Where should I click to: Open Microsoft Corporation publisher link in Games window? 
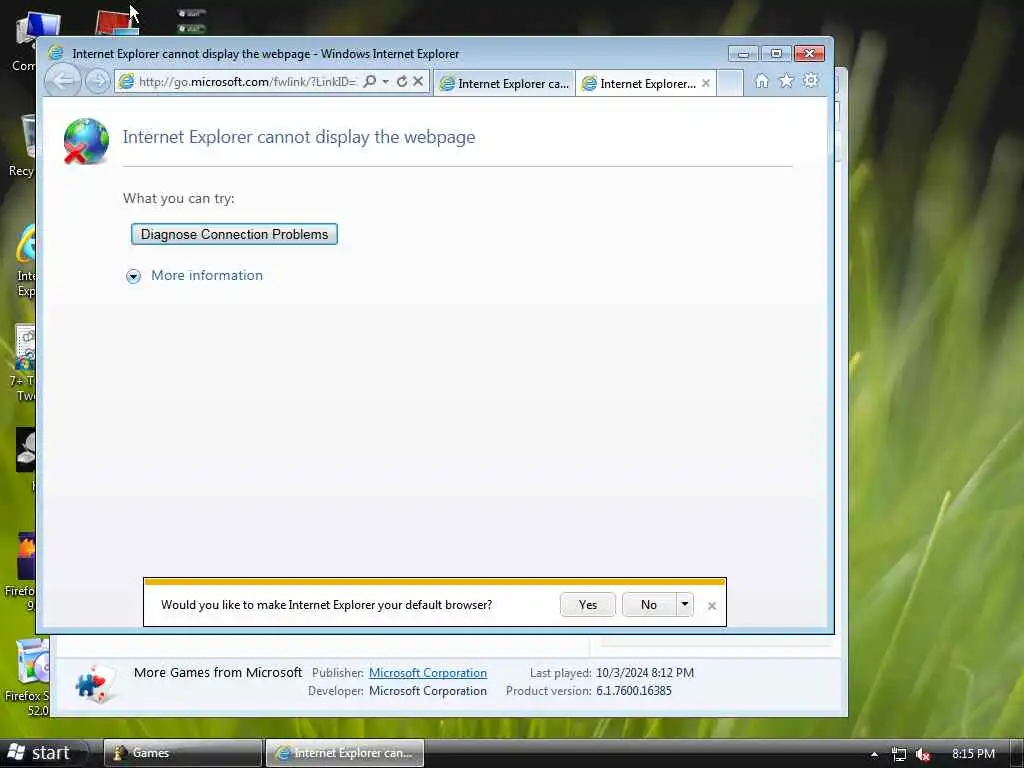click(x=428, y=673)
